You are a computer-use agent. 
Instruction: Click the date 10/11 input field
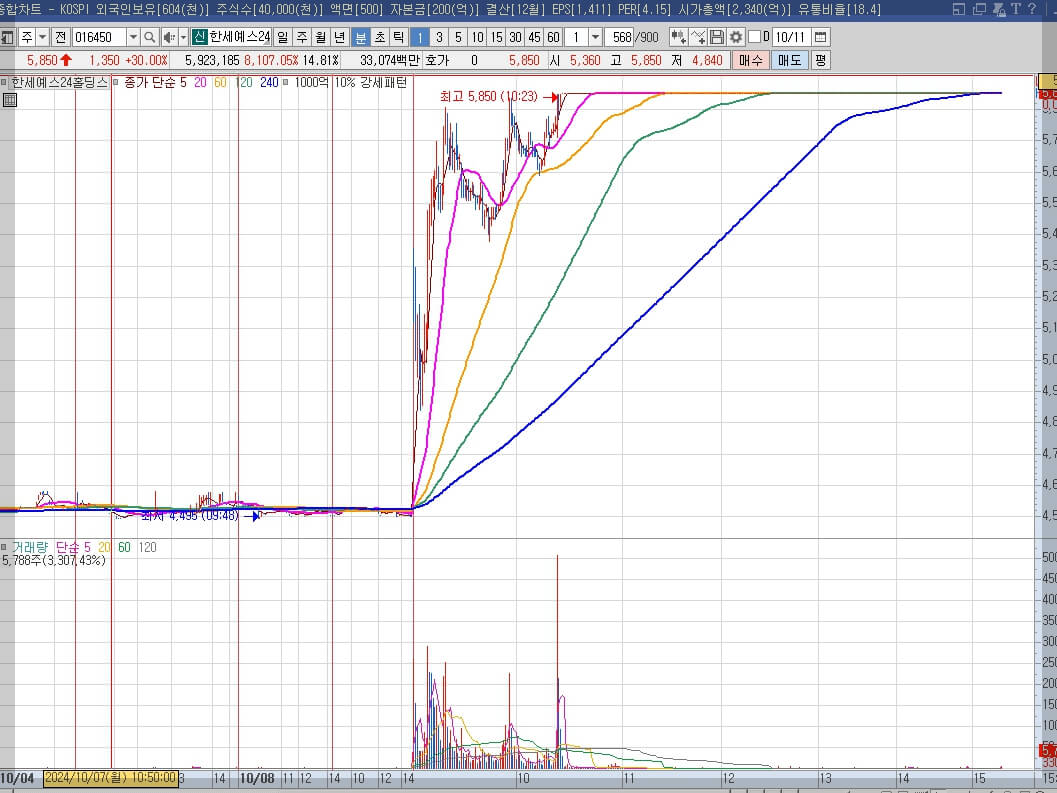(790, 36)
